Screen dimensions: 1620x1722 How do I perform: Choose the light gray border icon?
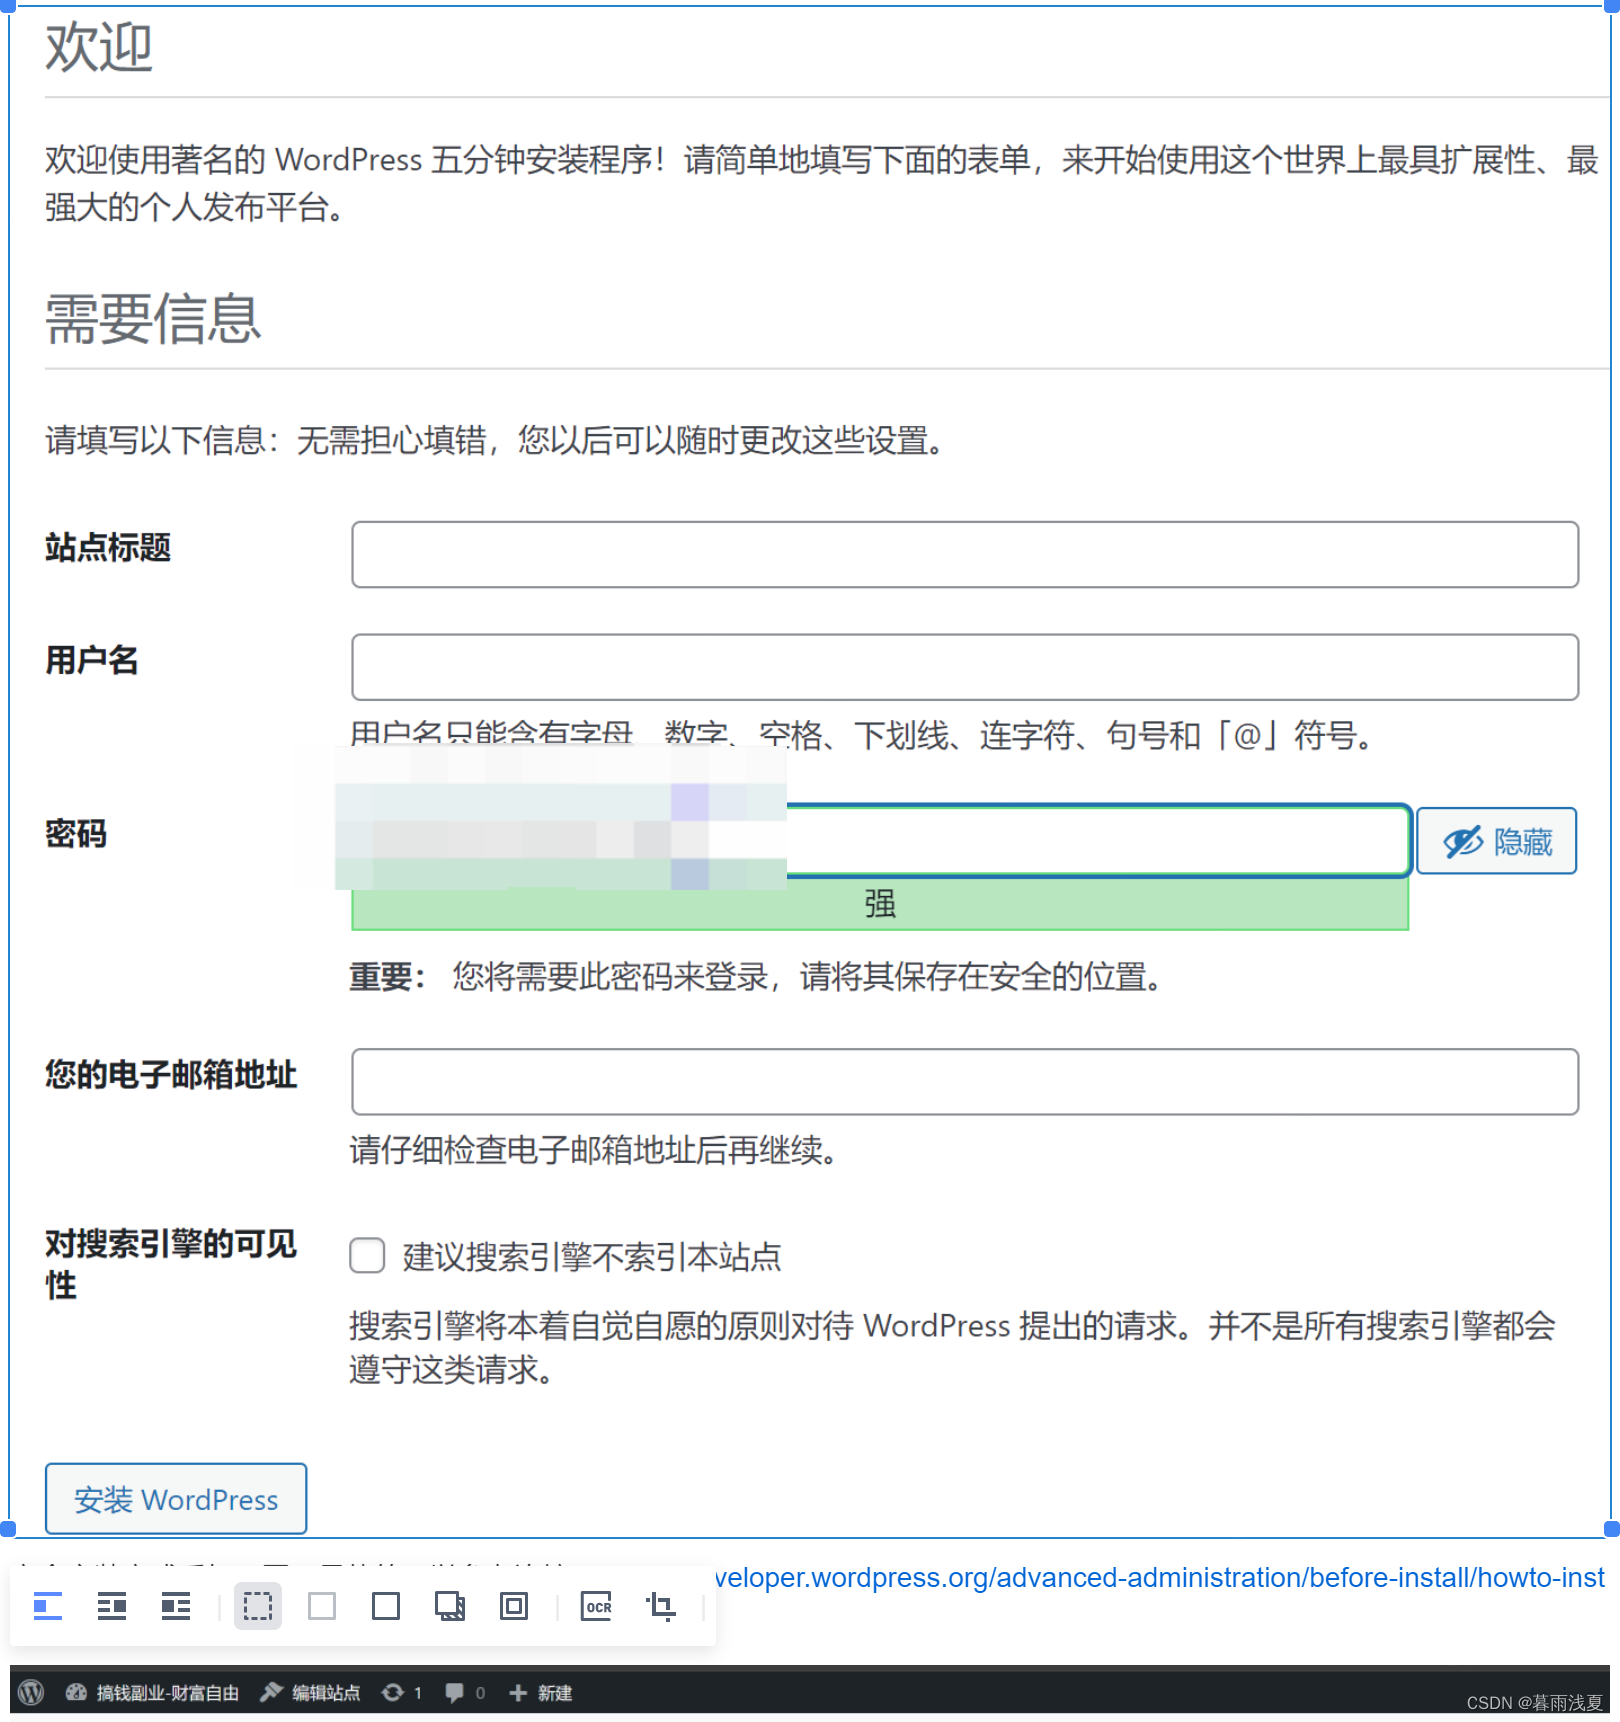click(x=322, y=1606)
